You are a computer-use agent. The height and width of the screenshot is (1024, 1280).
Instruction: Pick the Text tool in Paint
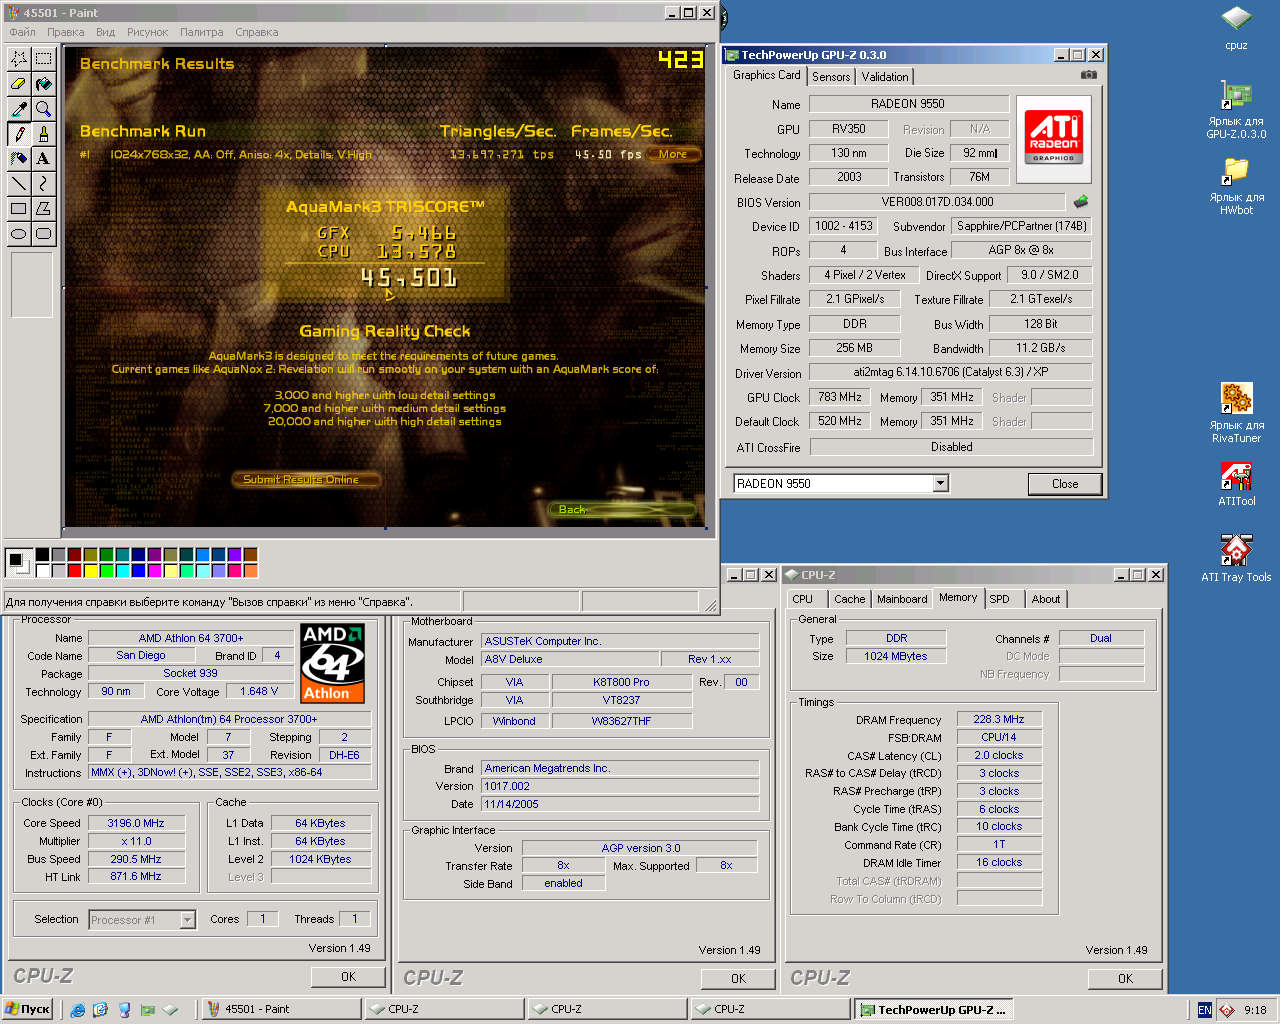coord(43,159)
